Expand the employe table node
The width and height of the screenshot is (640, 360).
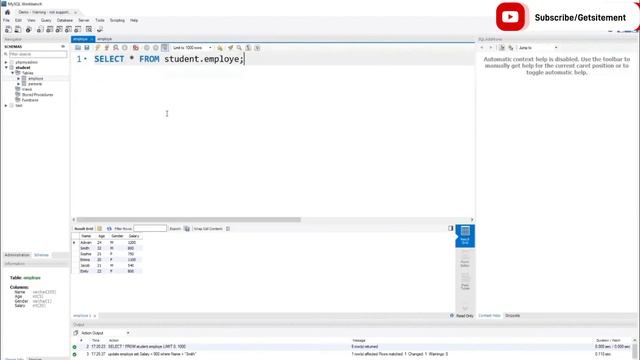[18, 78]
